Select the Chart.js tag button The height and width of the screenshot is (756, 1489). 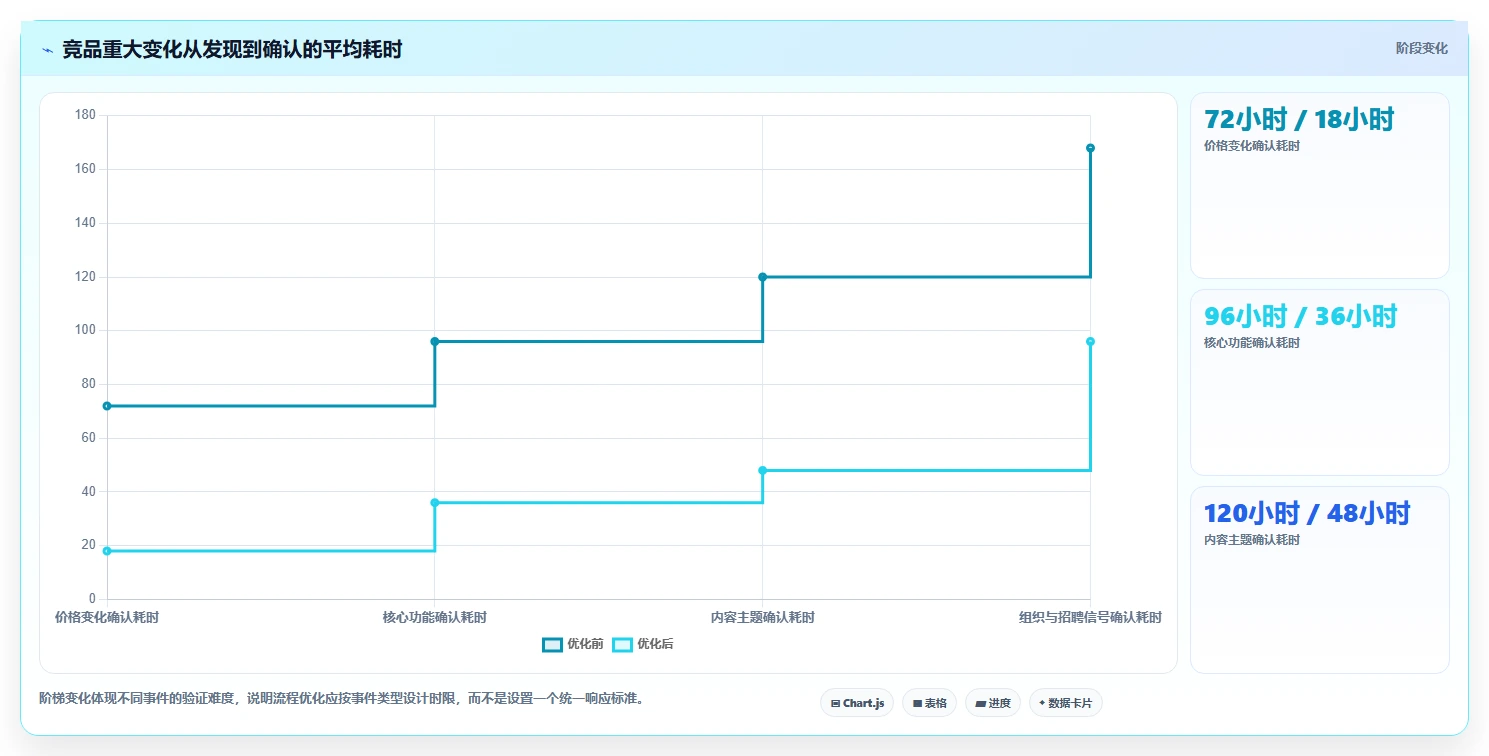(857, 703)
